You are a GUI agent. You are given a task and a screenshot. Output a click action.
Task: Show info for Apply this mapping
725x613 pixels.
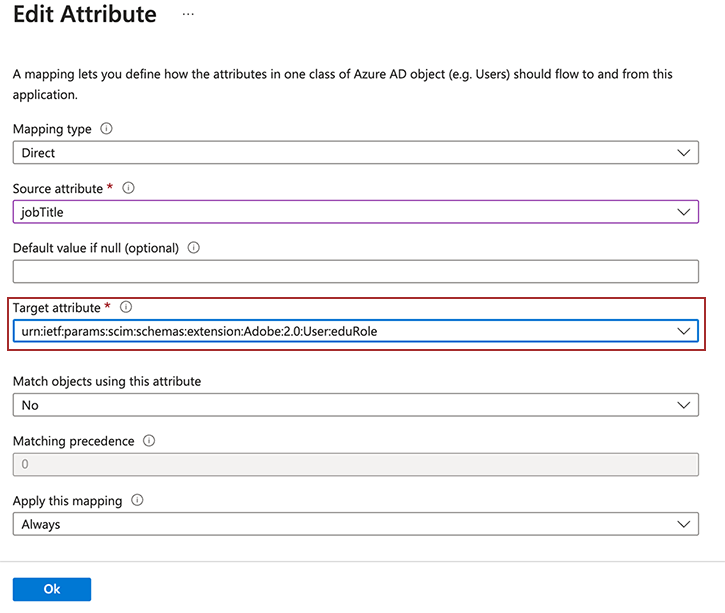(x=137, y=500)
